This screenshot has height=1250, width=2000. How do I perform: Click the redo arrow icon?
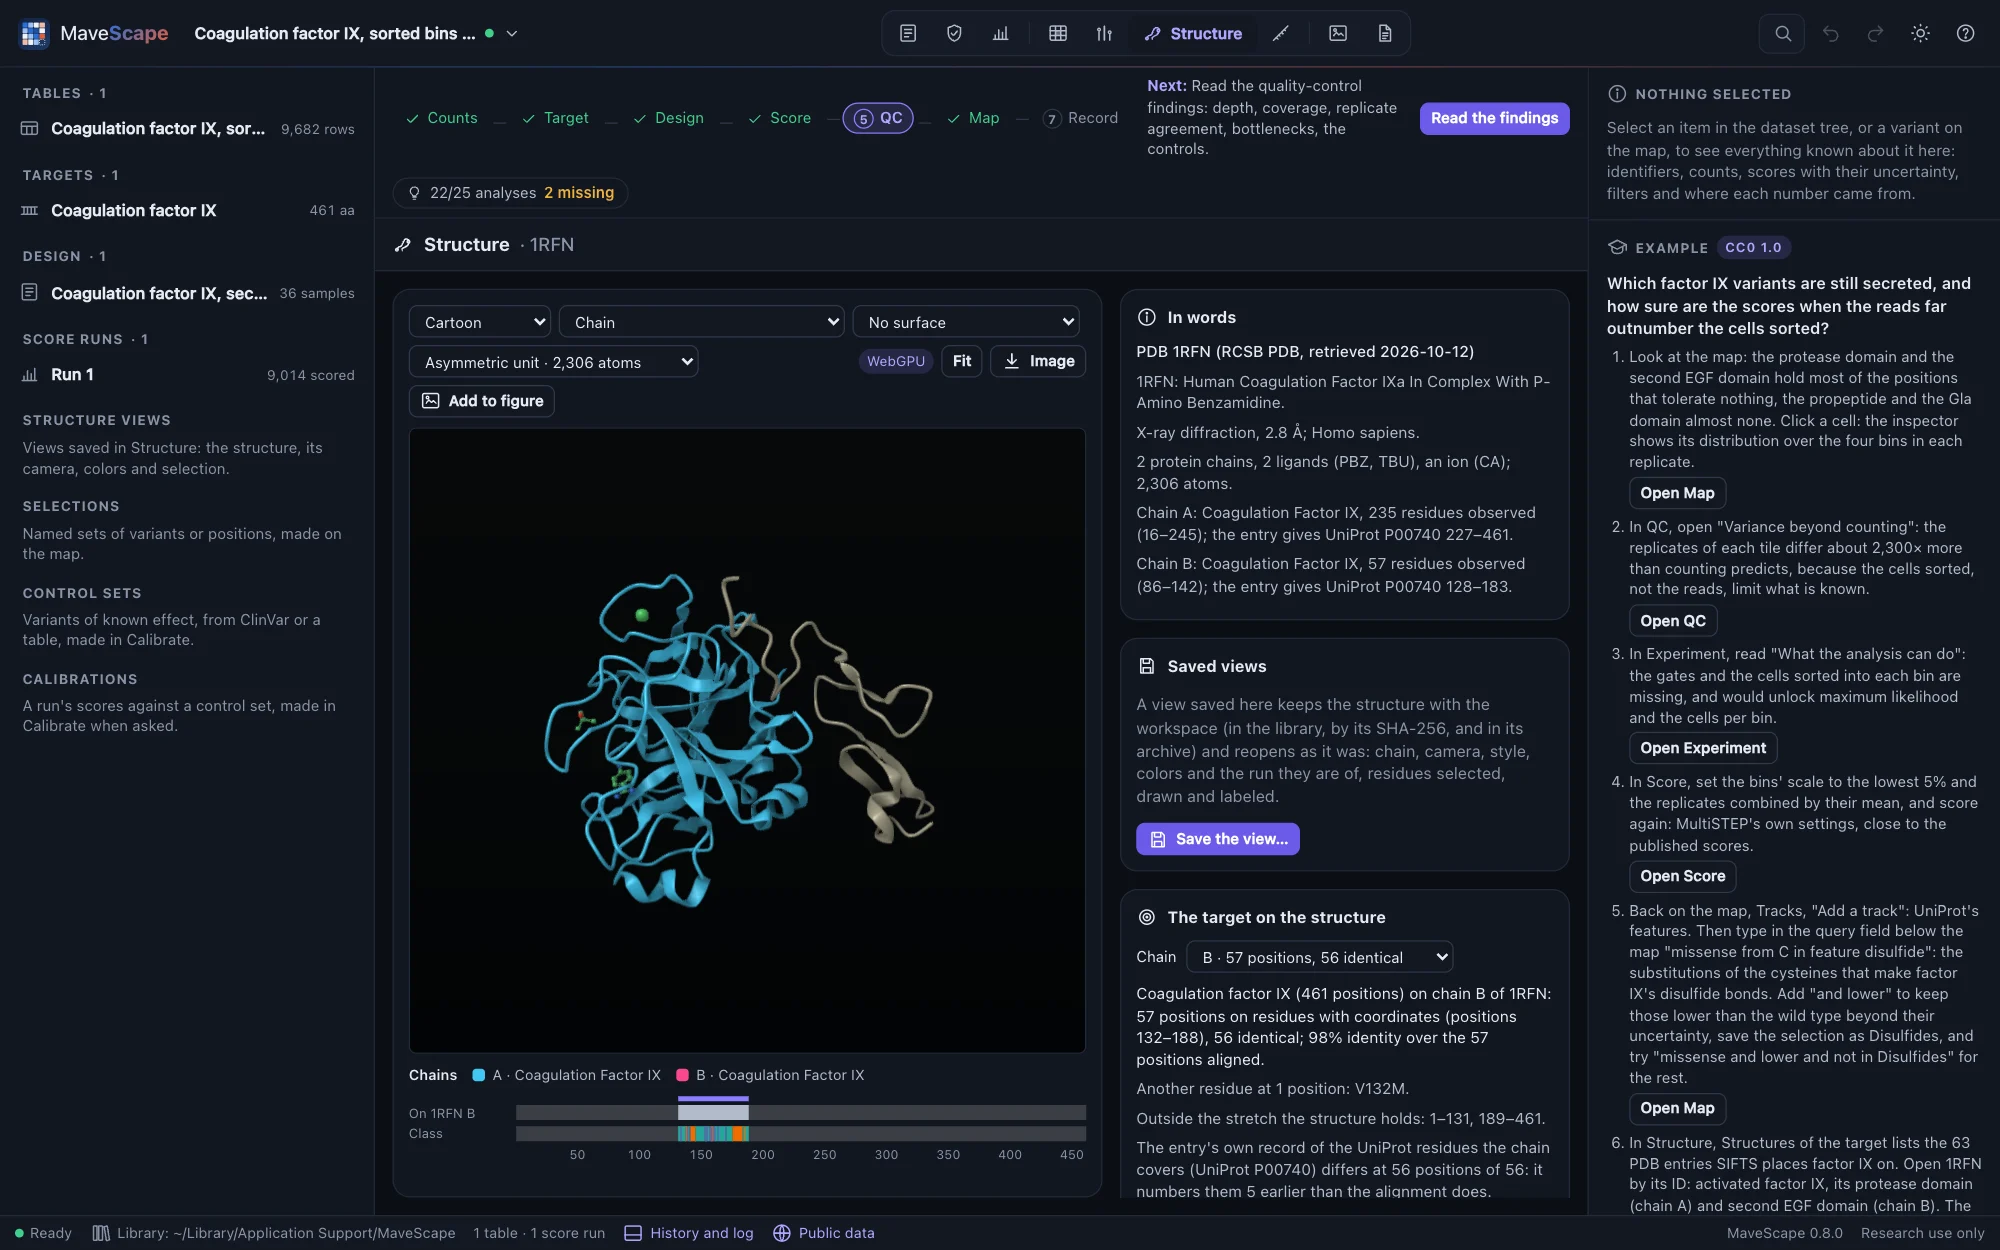[x=1876, y=33]
